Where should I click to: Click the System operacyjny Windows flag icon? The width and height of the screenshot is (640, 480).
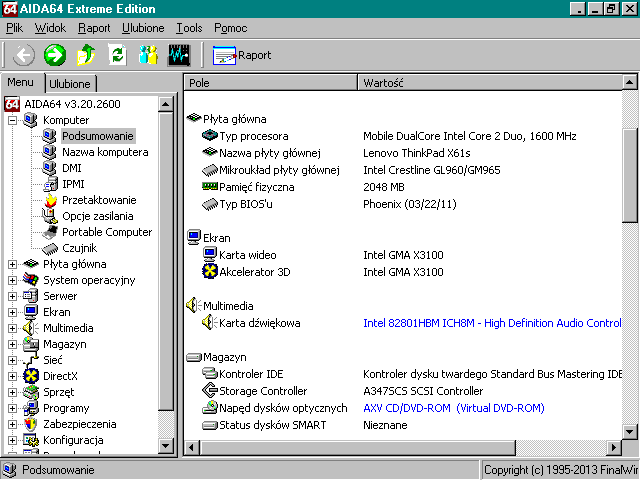pos(31,280)
